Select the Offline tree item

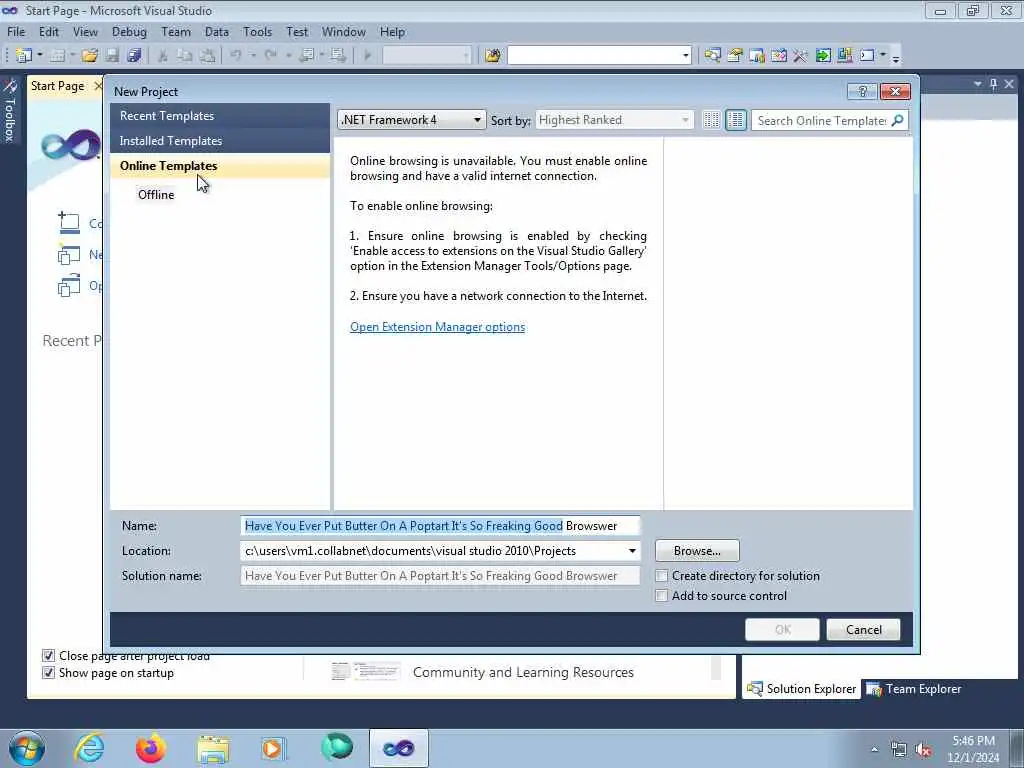tap(156, 195)
